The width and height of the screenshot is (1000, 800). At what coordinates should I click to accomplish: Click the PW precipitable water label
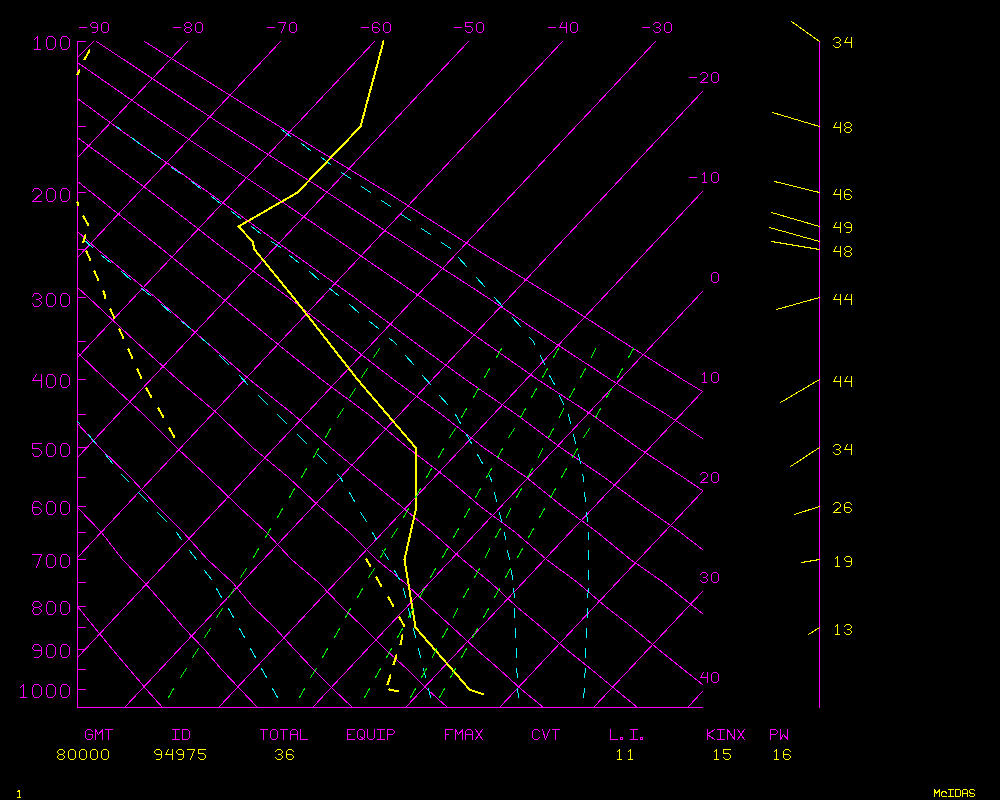(779, 735)
